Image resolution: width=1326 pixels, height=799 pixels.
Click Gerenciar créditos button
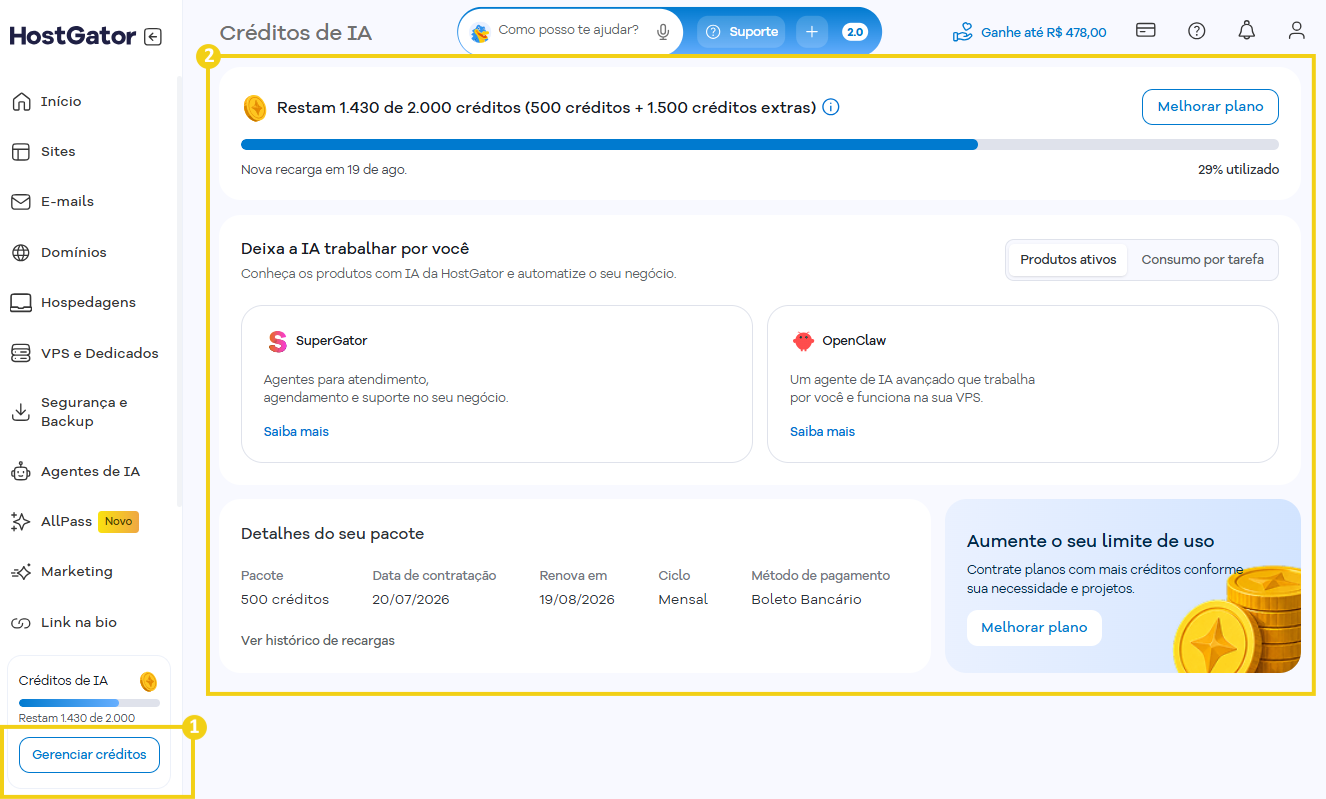(89, 755)
